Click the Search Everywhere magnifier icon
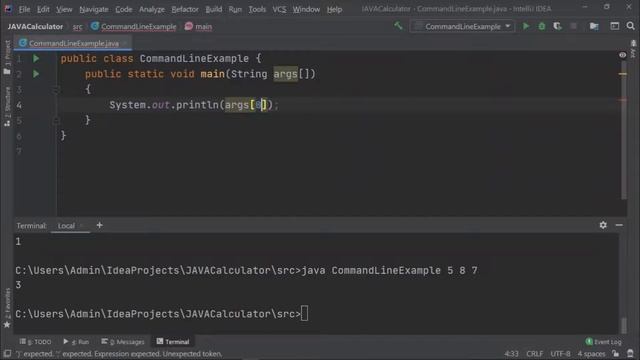The image size is (640, 360). 630,26
